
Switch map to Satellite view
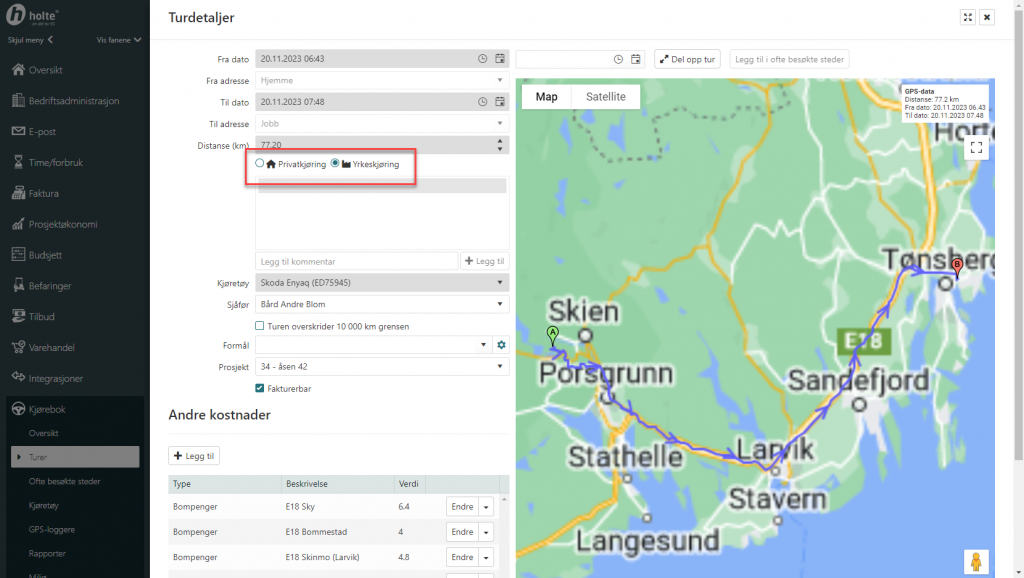[x=605, y=97]
